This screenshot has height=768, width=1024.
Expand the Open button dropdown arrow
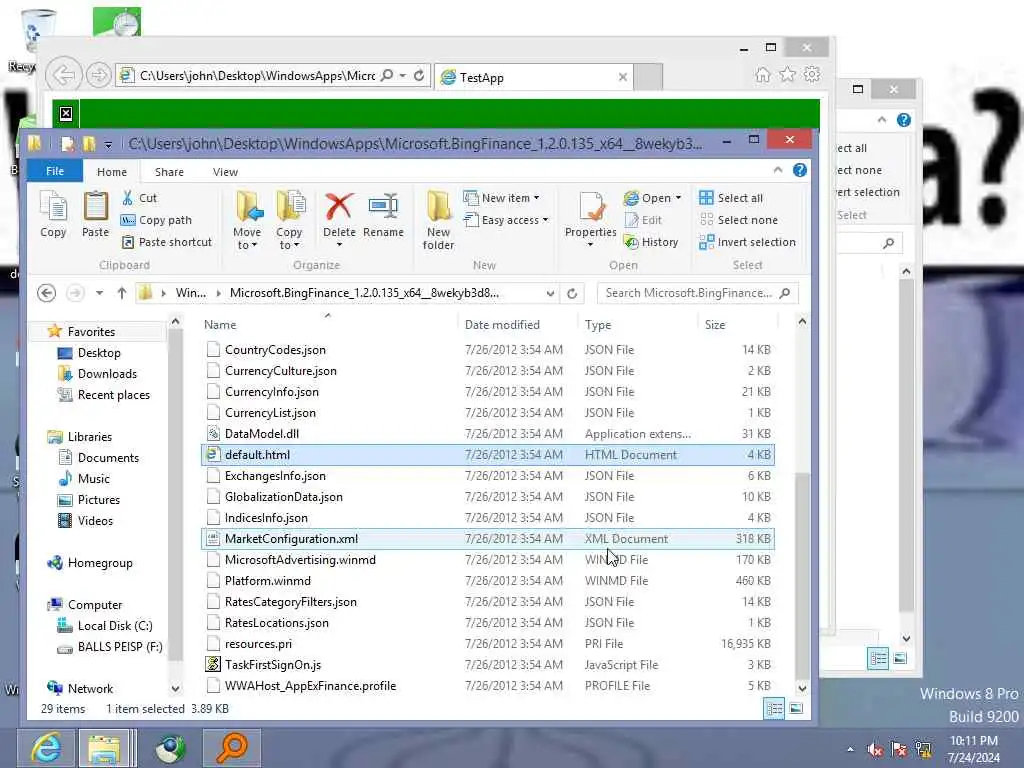pos(679,198)
